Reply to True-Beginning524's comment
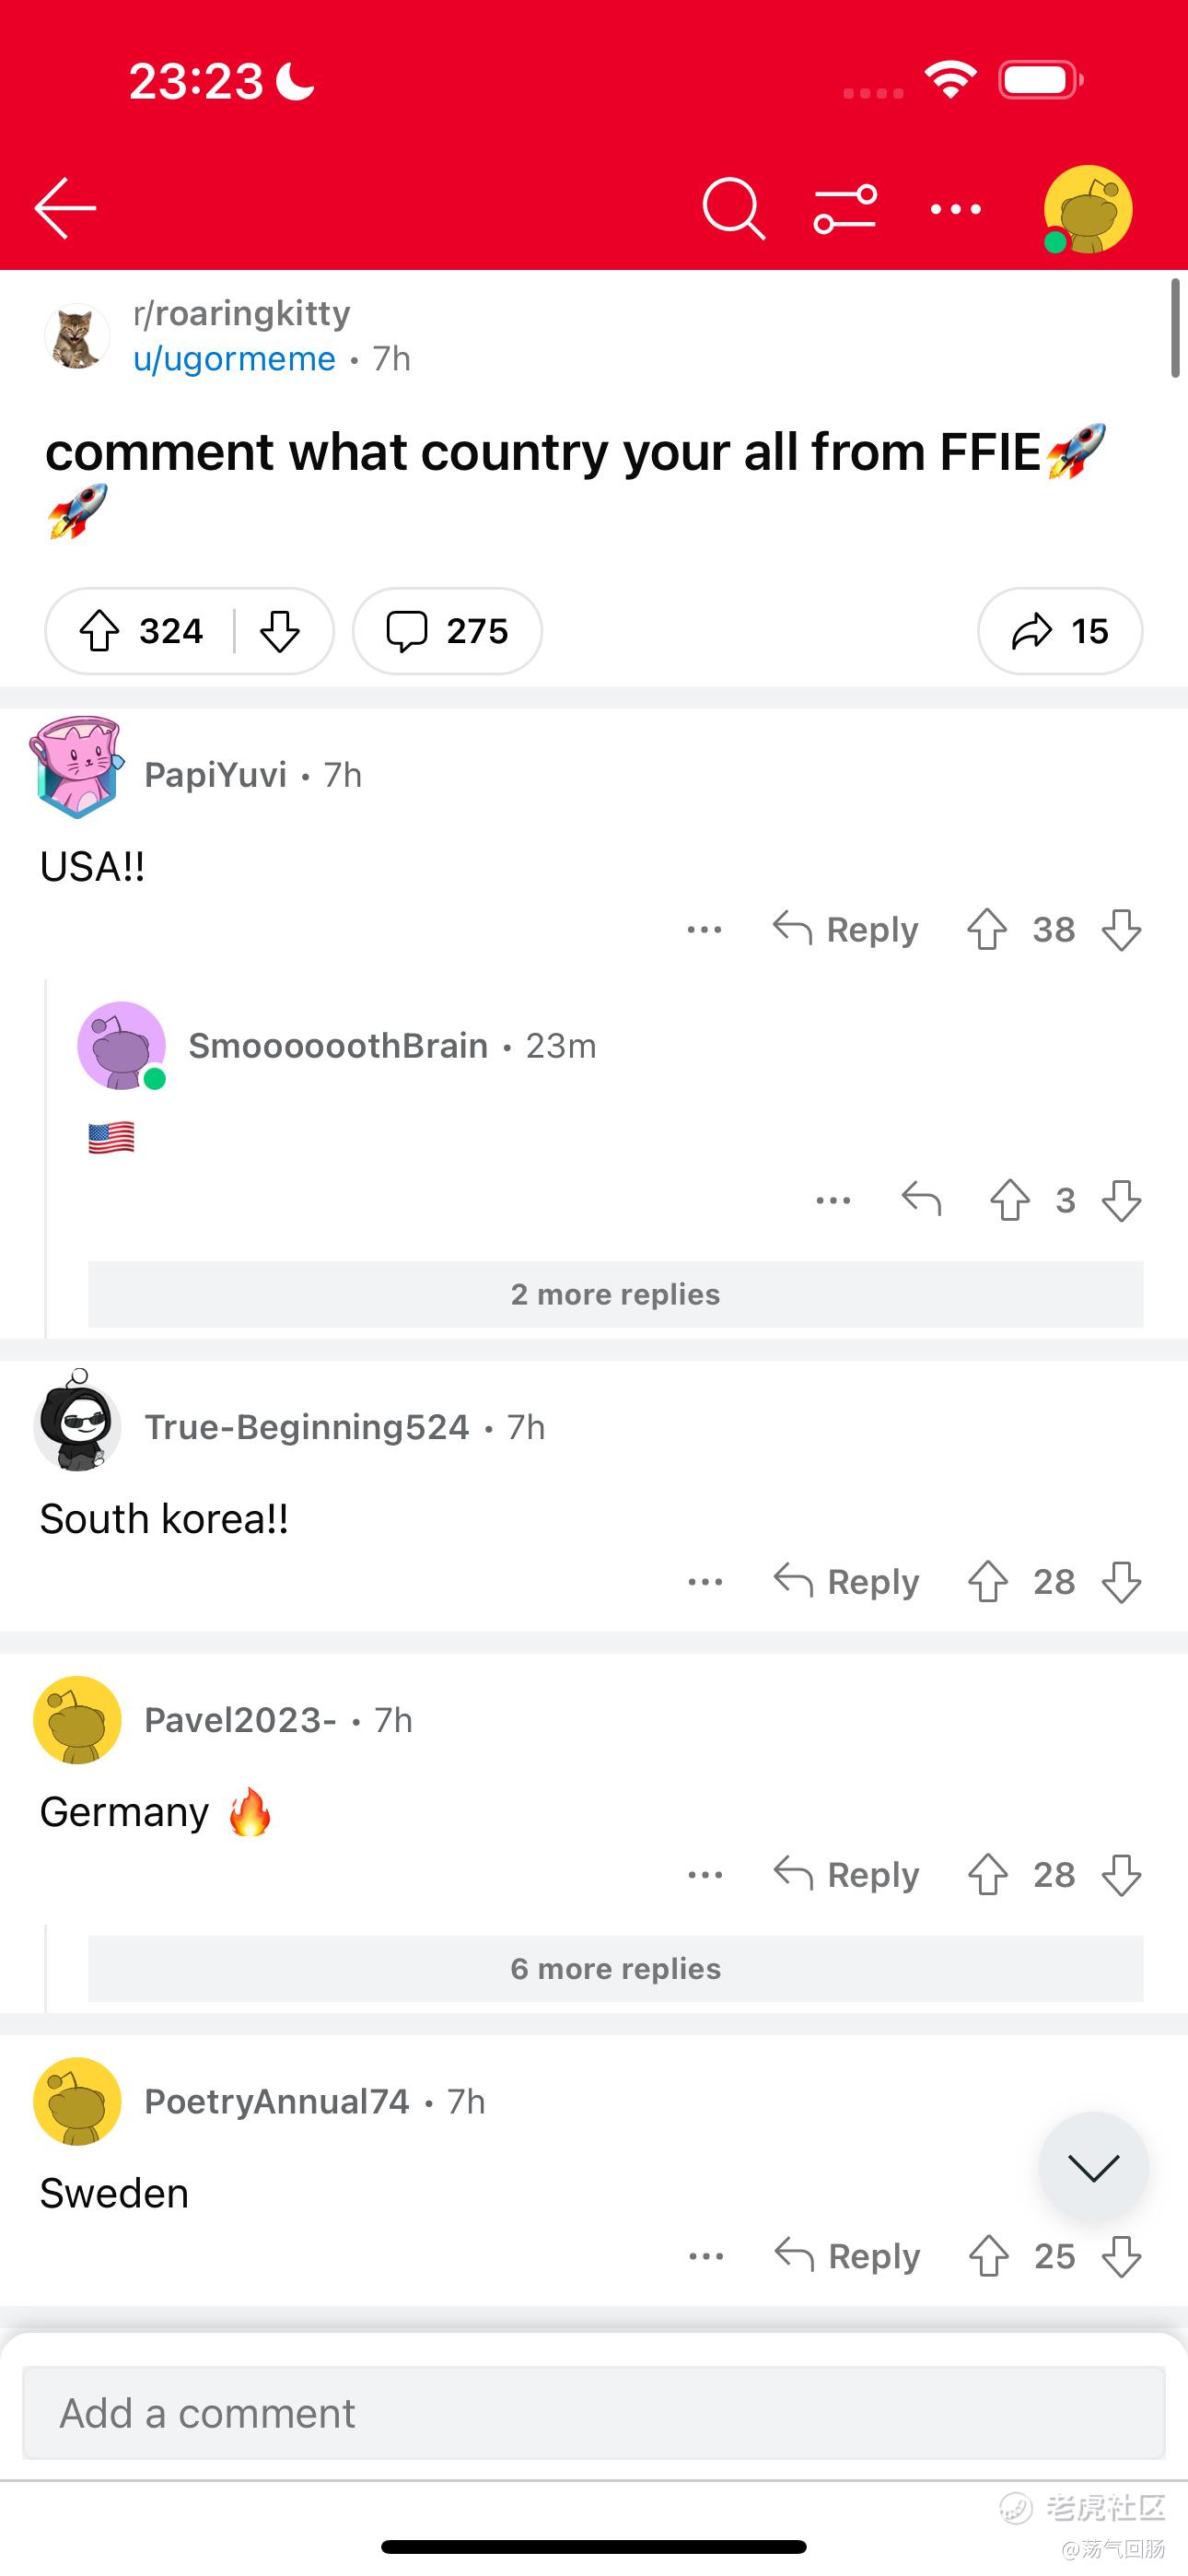Screen dimensions: 1188x2576 [846, 1582]
